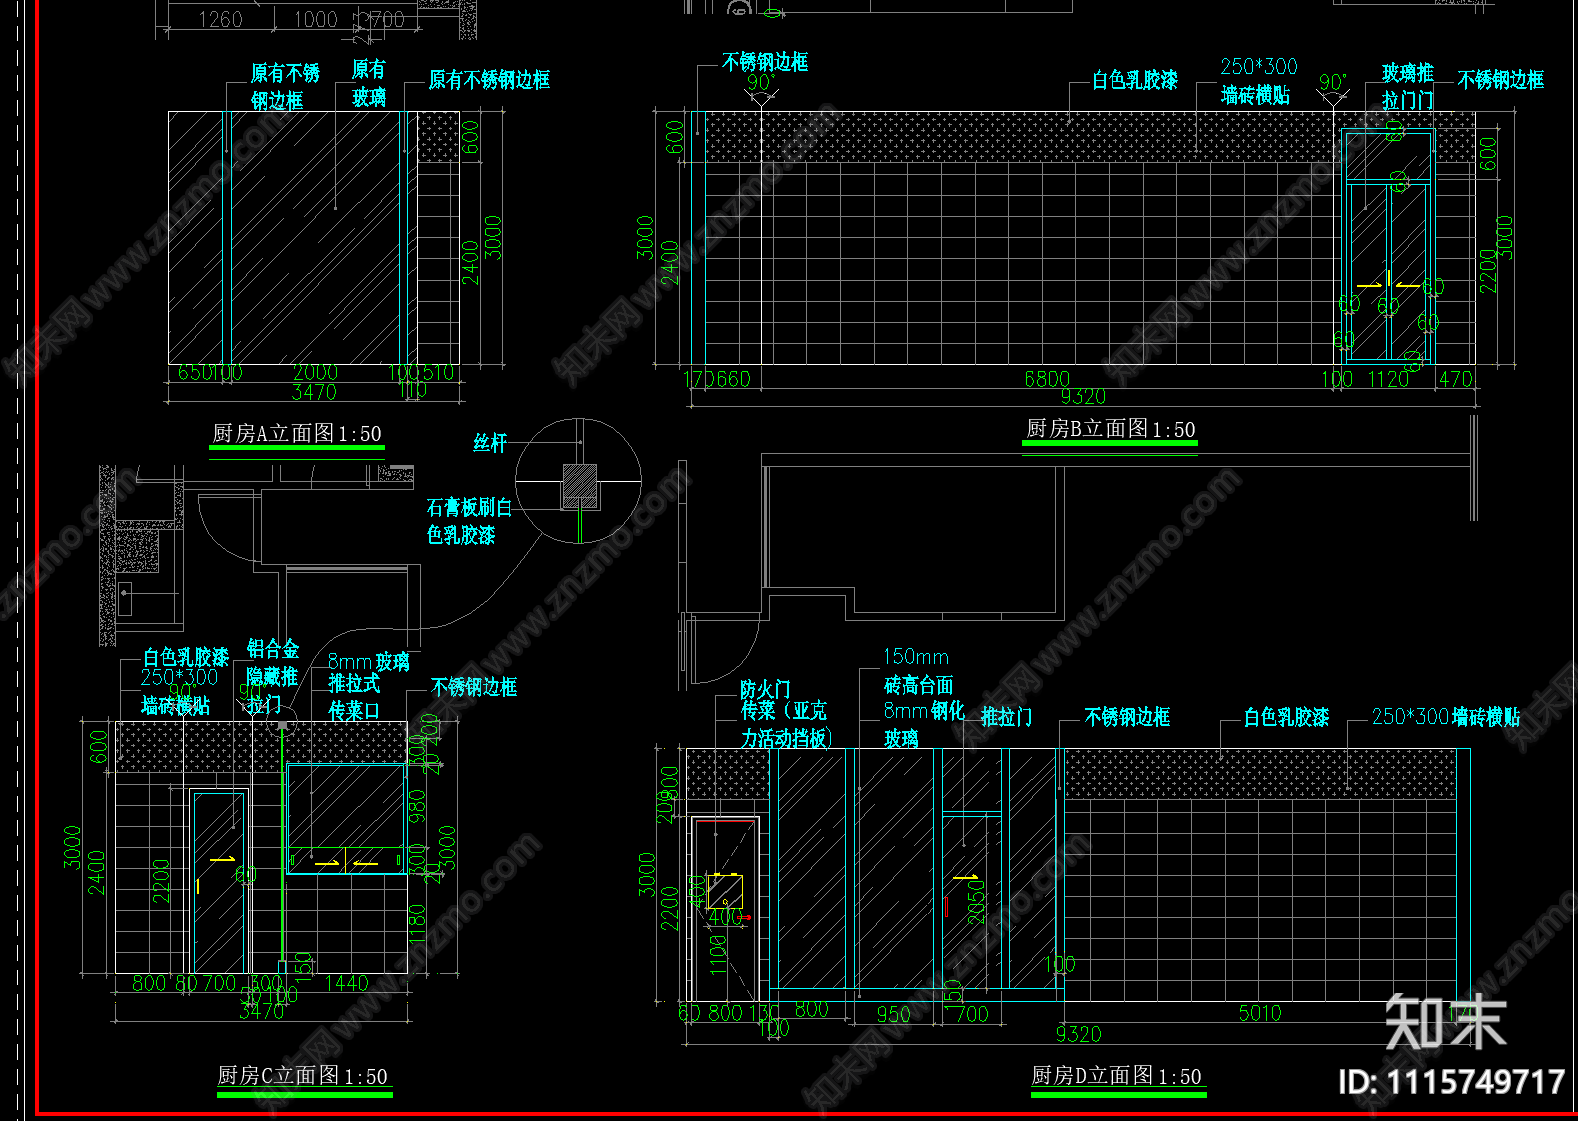
Task: Click the 铝合金隐藏推拉门 annotation
Action: click(273, 677)
